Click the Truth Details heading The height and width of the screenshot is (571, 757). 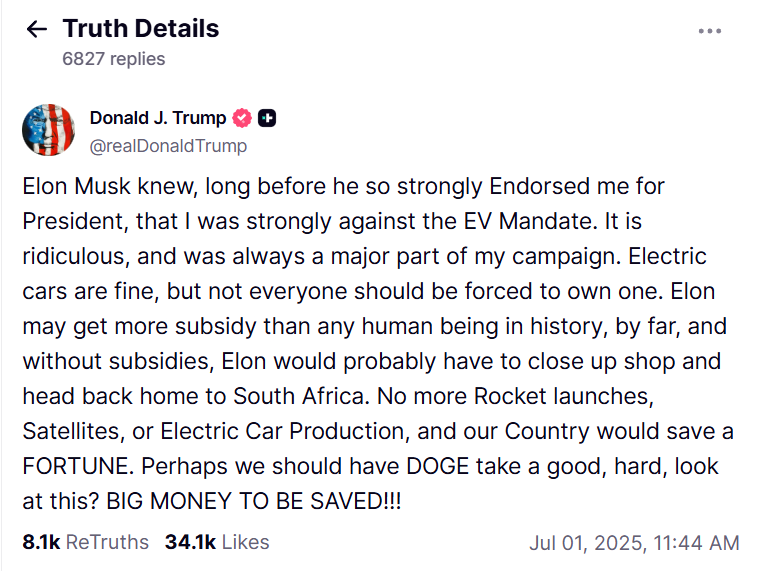point(141,28)
